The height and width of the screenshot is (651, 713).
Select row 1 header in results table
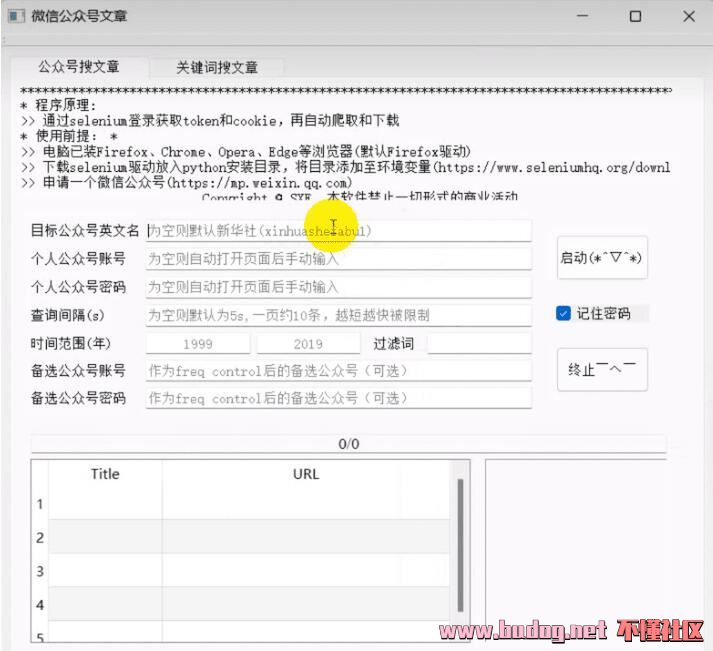click(x=40, y=504)
